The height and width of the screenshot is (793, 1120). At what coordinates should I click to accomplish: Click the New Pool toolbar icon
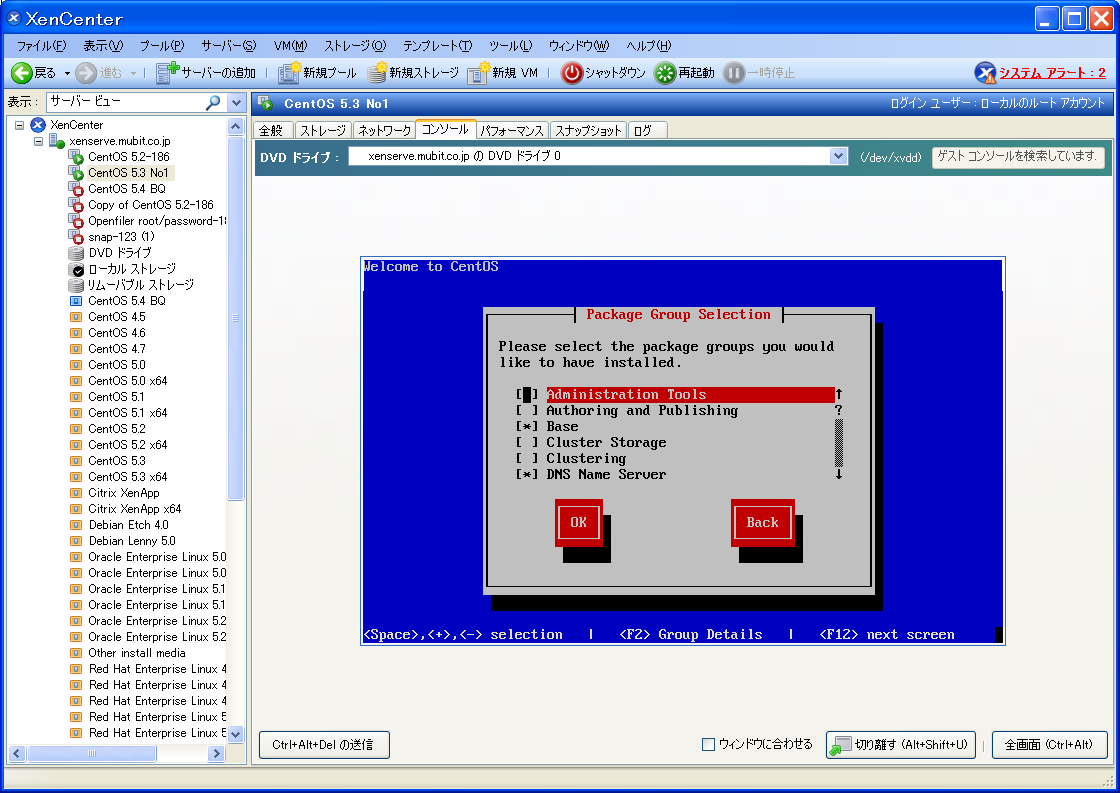click(x=289, y=73)
